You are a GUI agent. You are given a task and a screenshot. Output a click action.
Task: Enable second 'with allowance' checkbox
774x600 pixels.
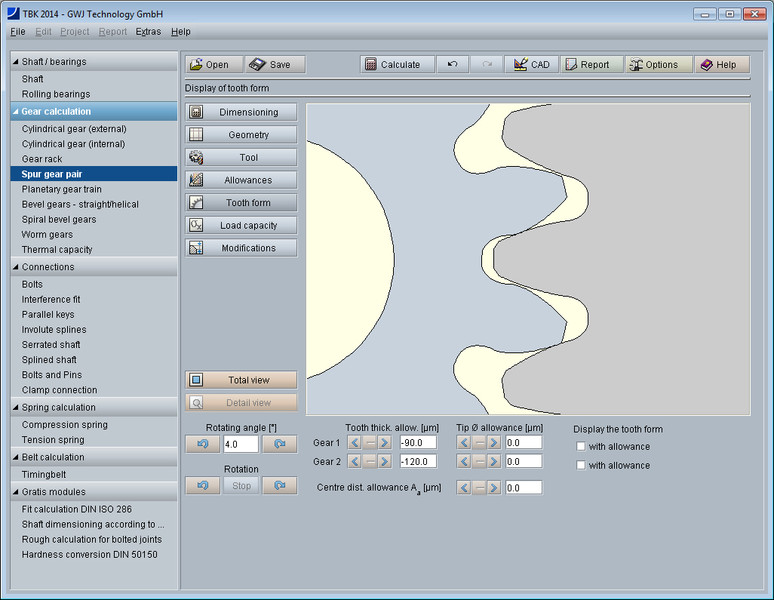[x=581, y=465]
